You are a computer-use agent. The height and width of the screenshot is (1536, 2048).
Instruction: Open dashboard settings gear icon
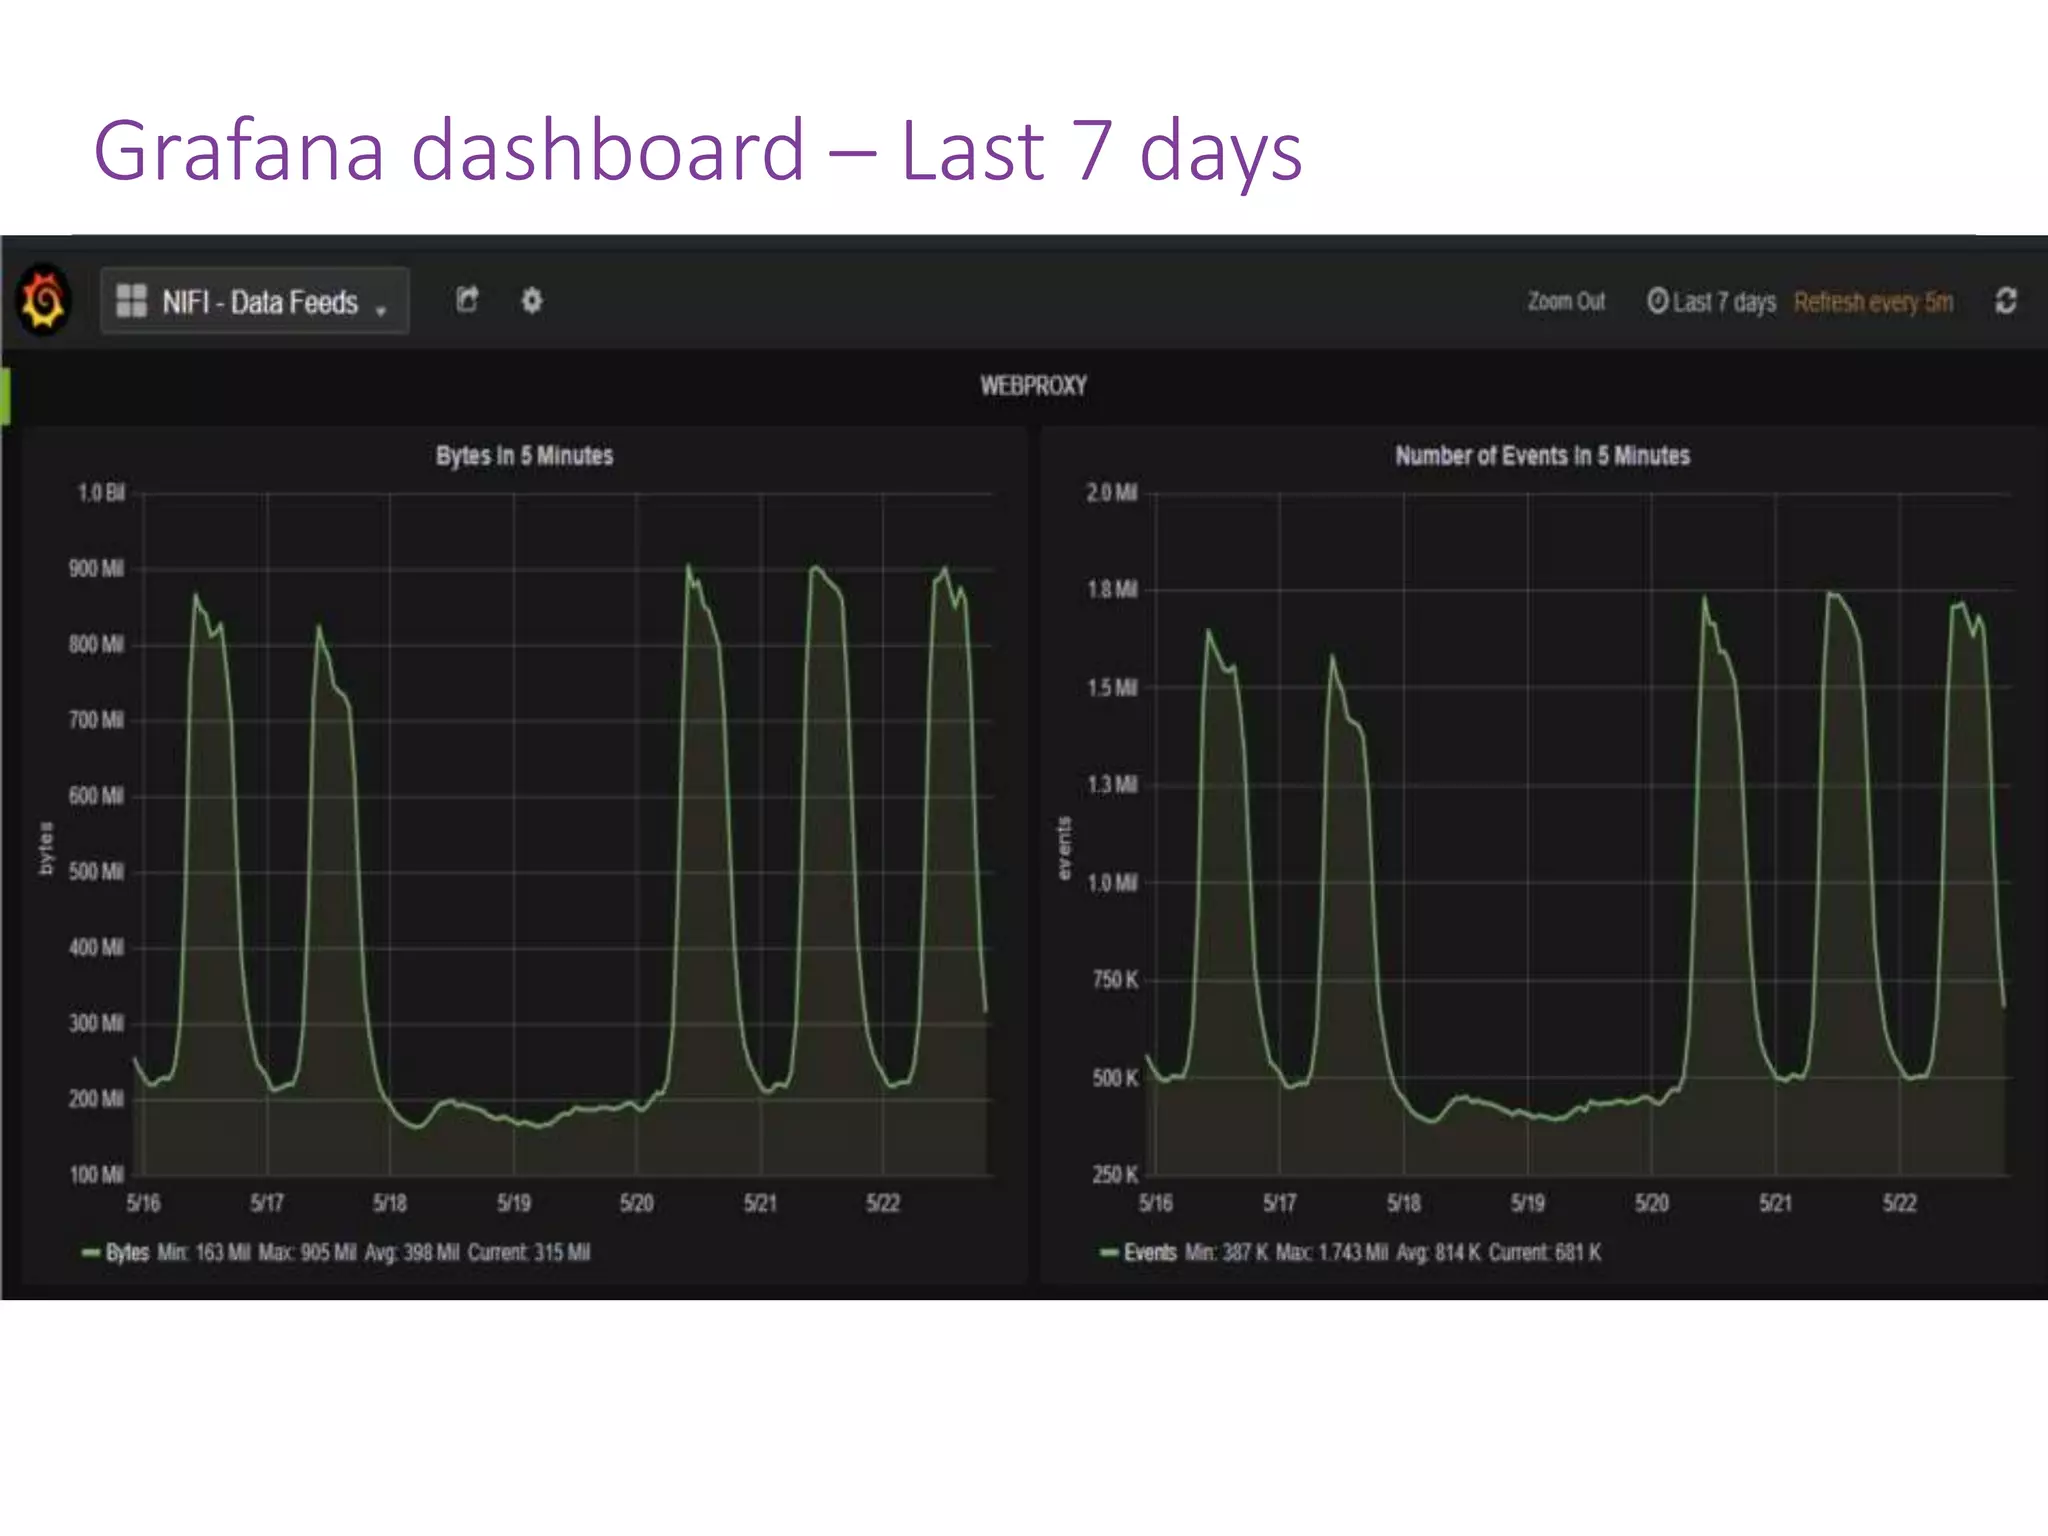pyautogui.click(x=532, y=300)
